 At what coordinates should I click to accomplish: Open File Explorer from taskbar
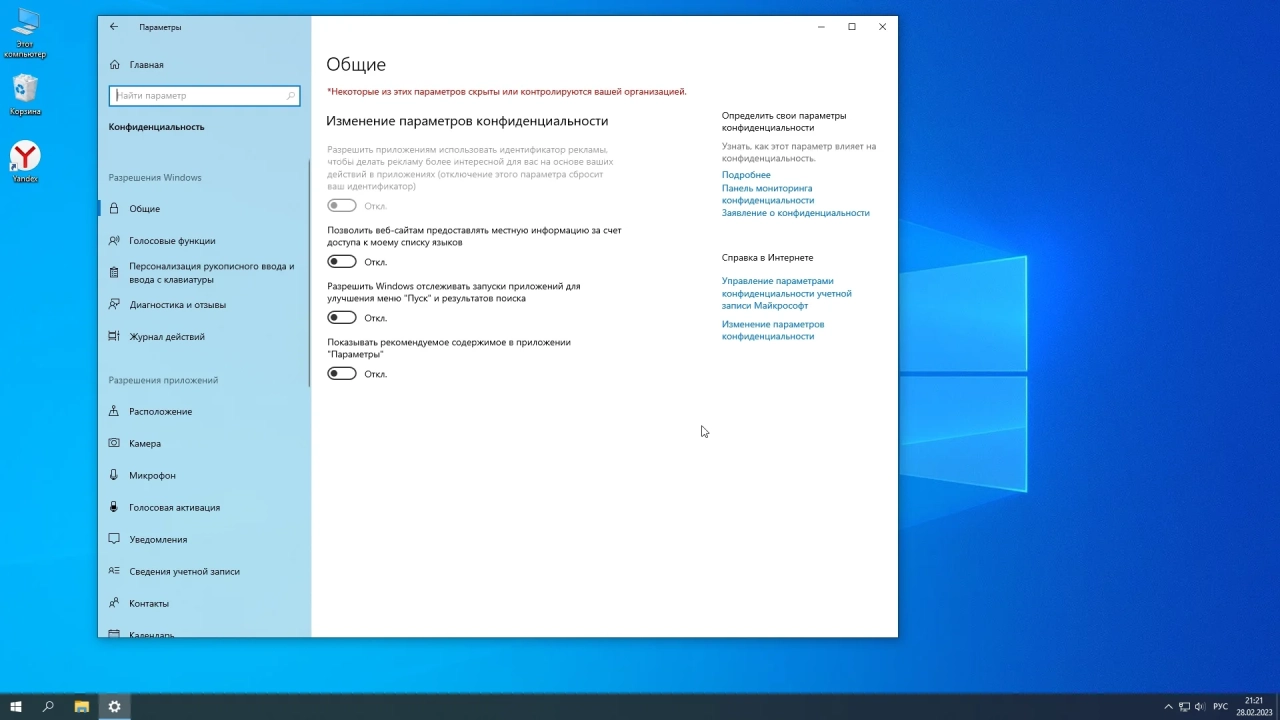click(82, 707)
